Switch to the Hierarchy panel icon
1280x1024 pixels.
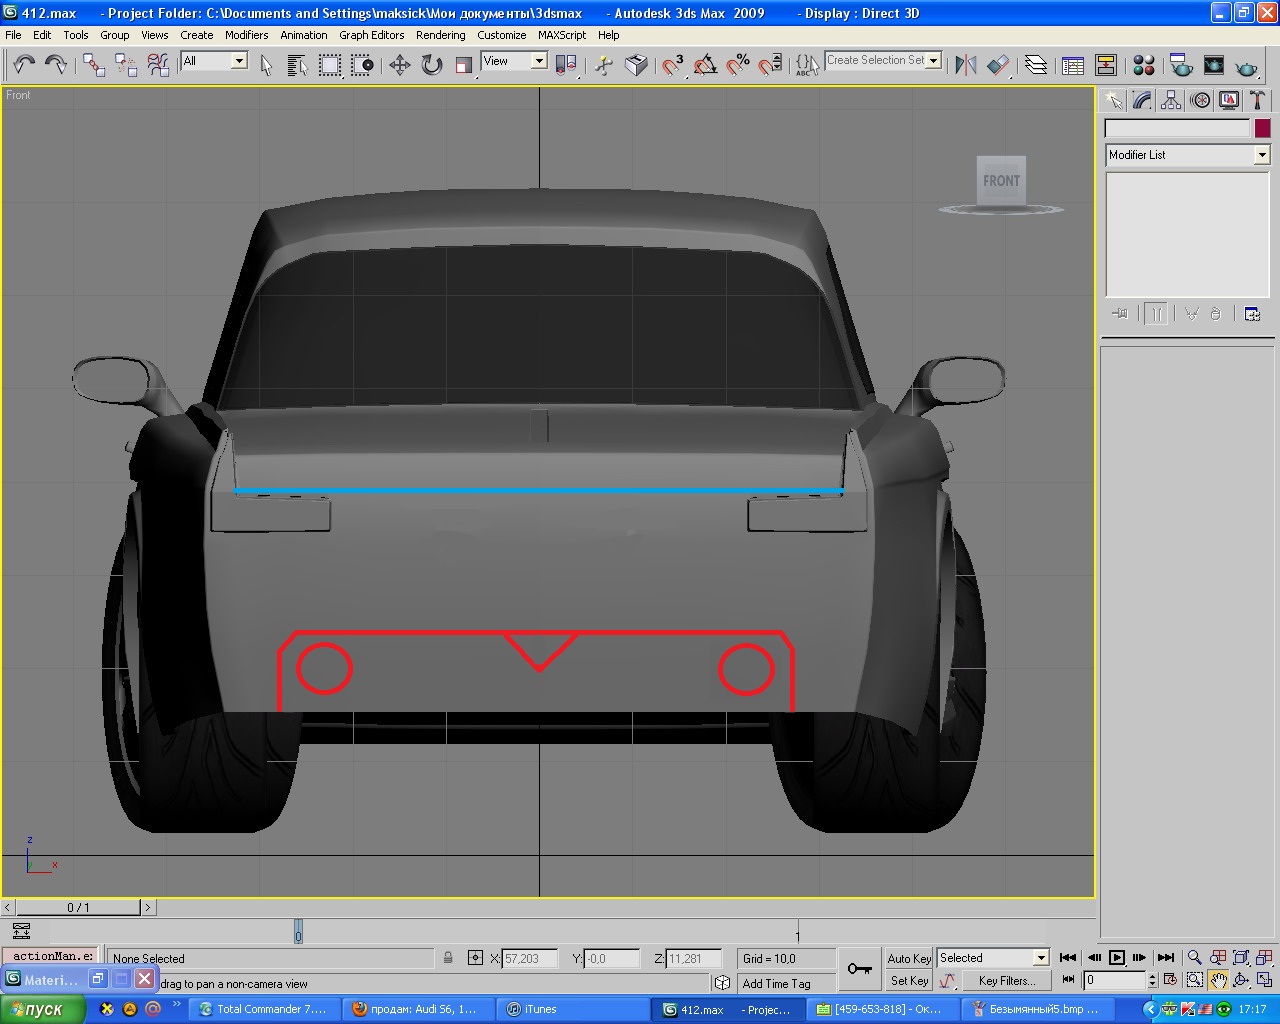pyautogui.click(x=1171, y=100)
